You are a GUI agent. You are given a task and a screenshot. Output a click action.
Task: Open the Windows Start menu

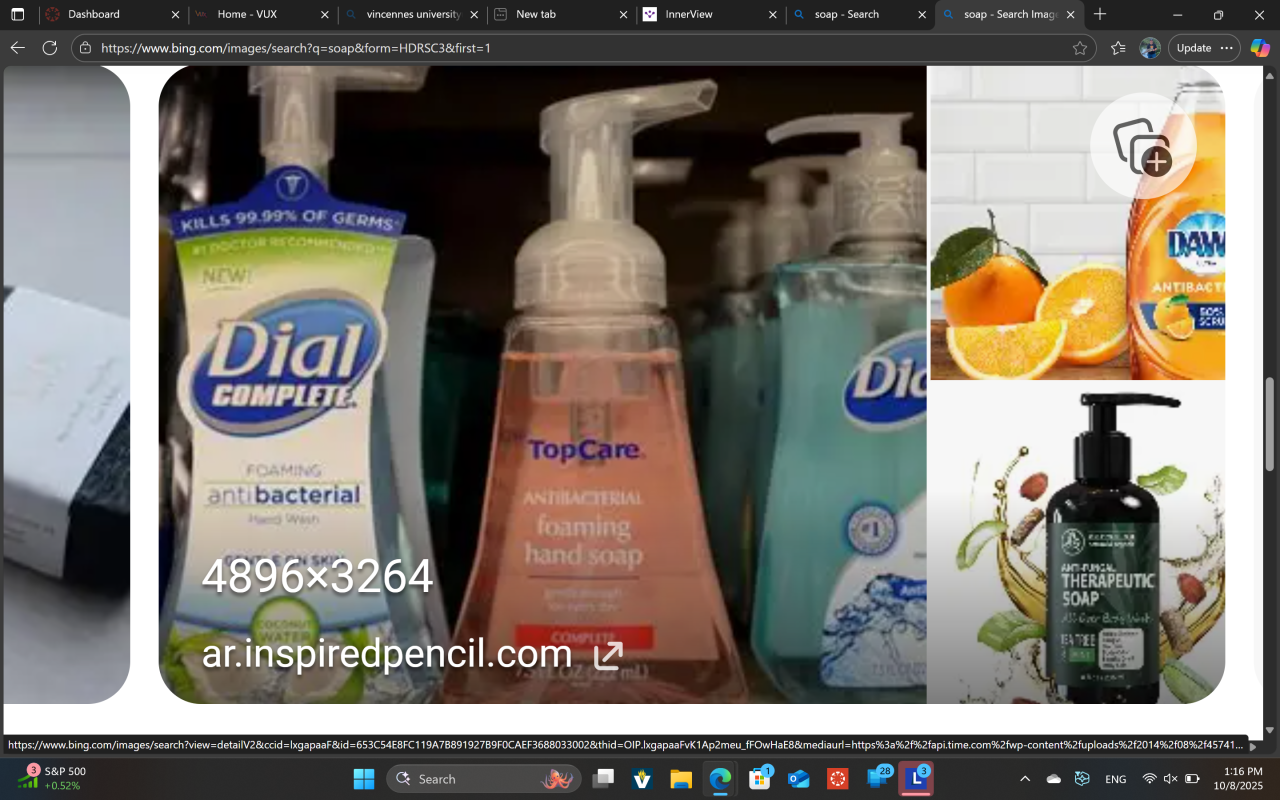point(364,779)
